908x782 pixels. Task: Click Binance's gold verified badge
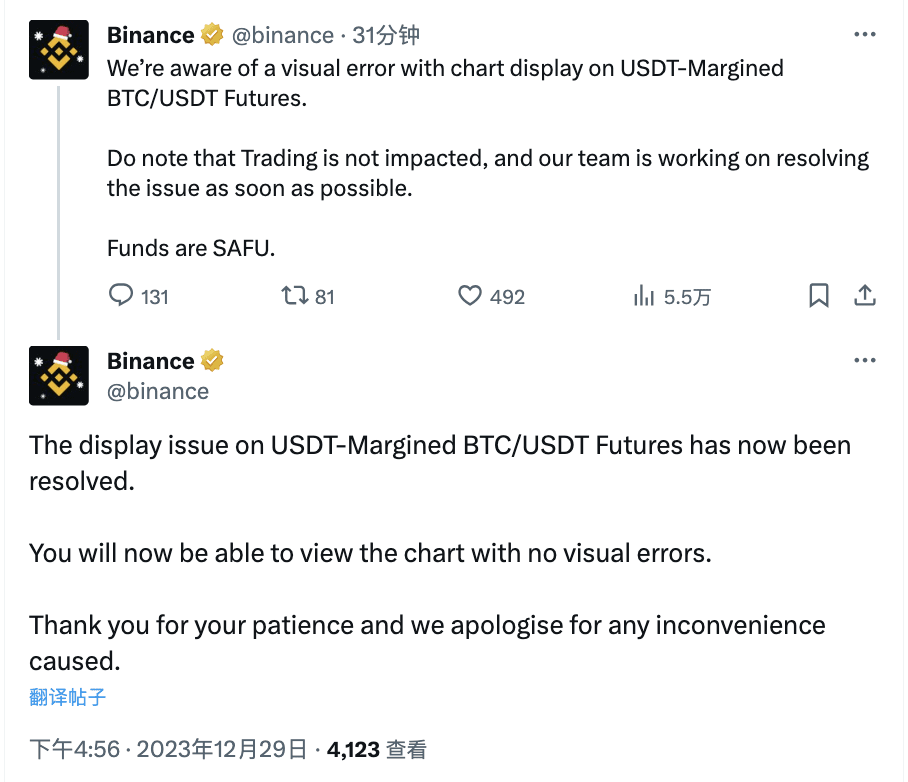[211, 34]
